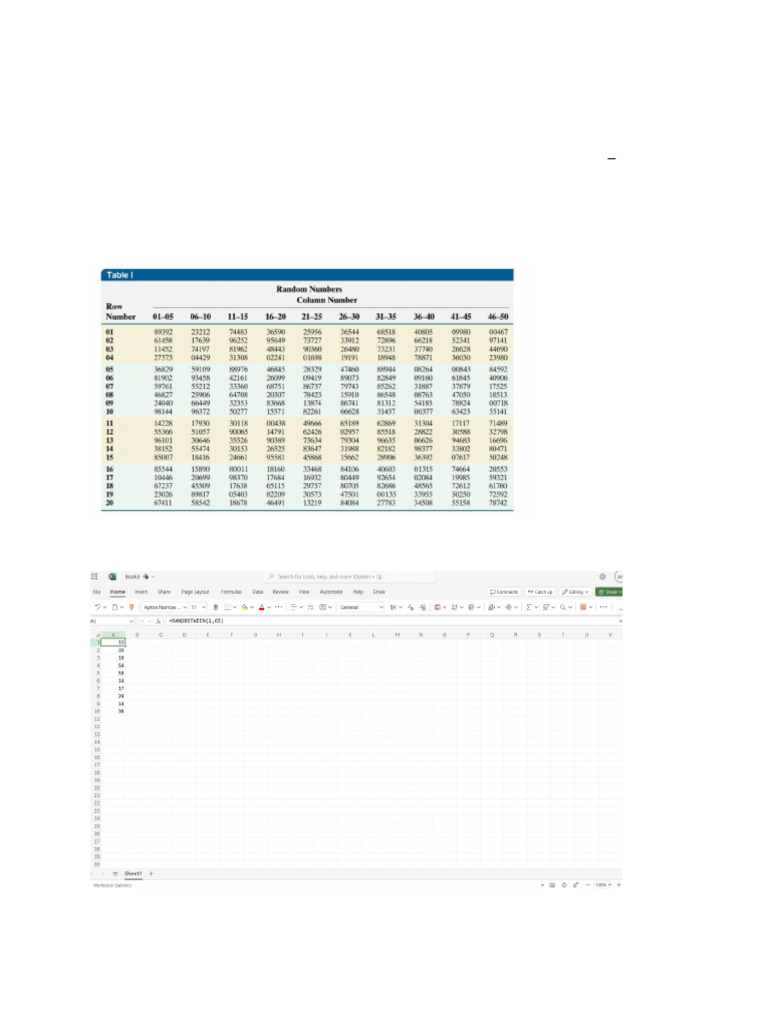Switch to the Insert tab
Screen dimensions: 768x1024
(x=141, y=592)
